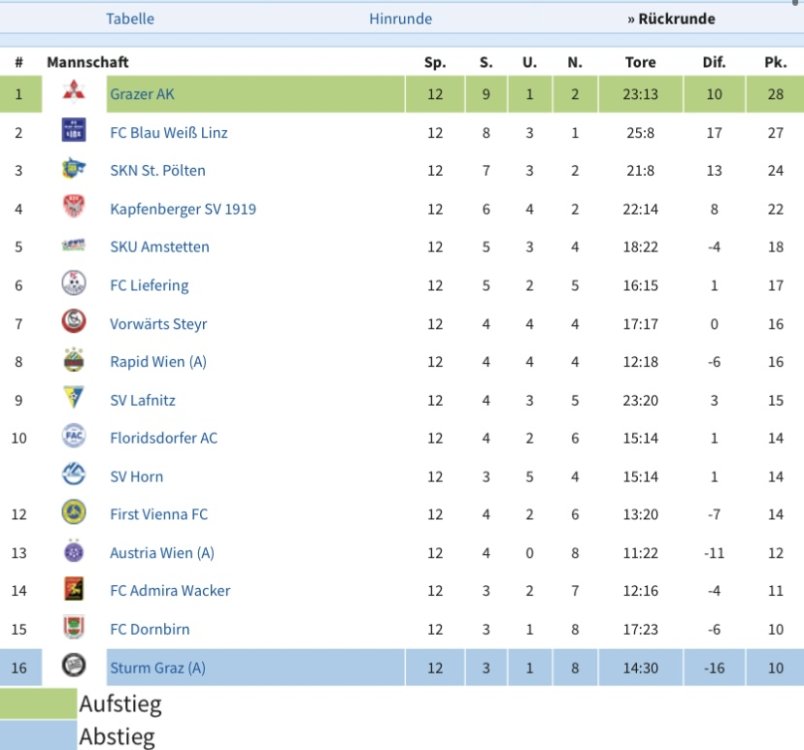Click the Sturm Graz (A) crest
This screenshot has height=750, width=804.
click(73, 667)
